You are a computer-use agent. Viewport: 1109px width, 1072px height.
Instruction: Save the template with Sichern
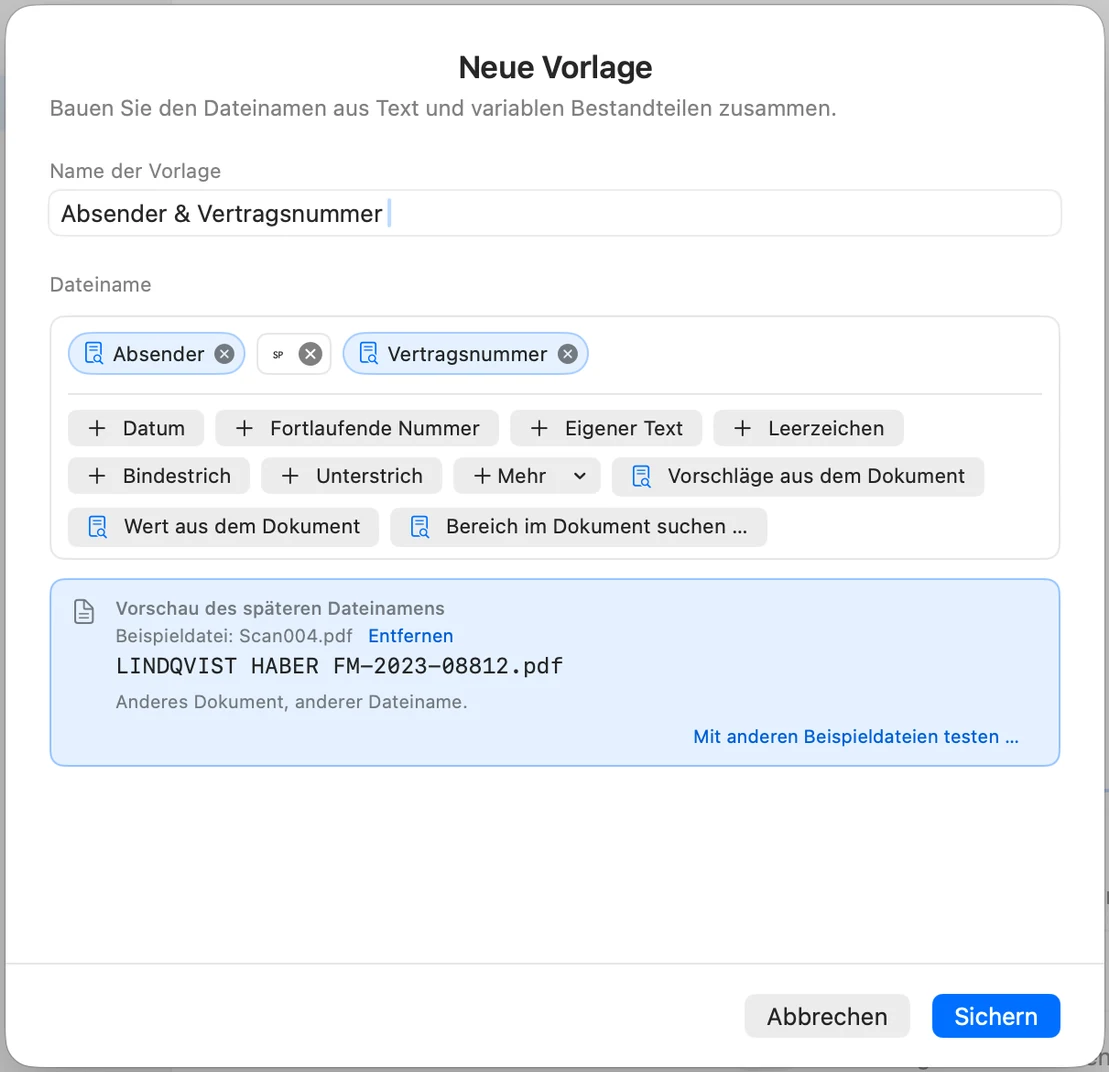996,1016
